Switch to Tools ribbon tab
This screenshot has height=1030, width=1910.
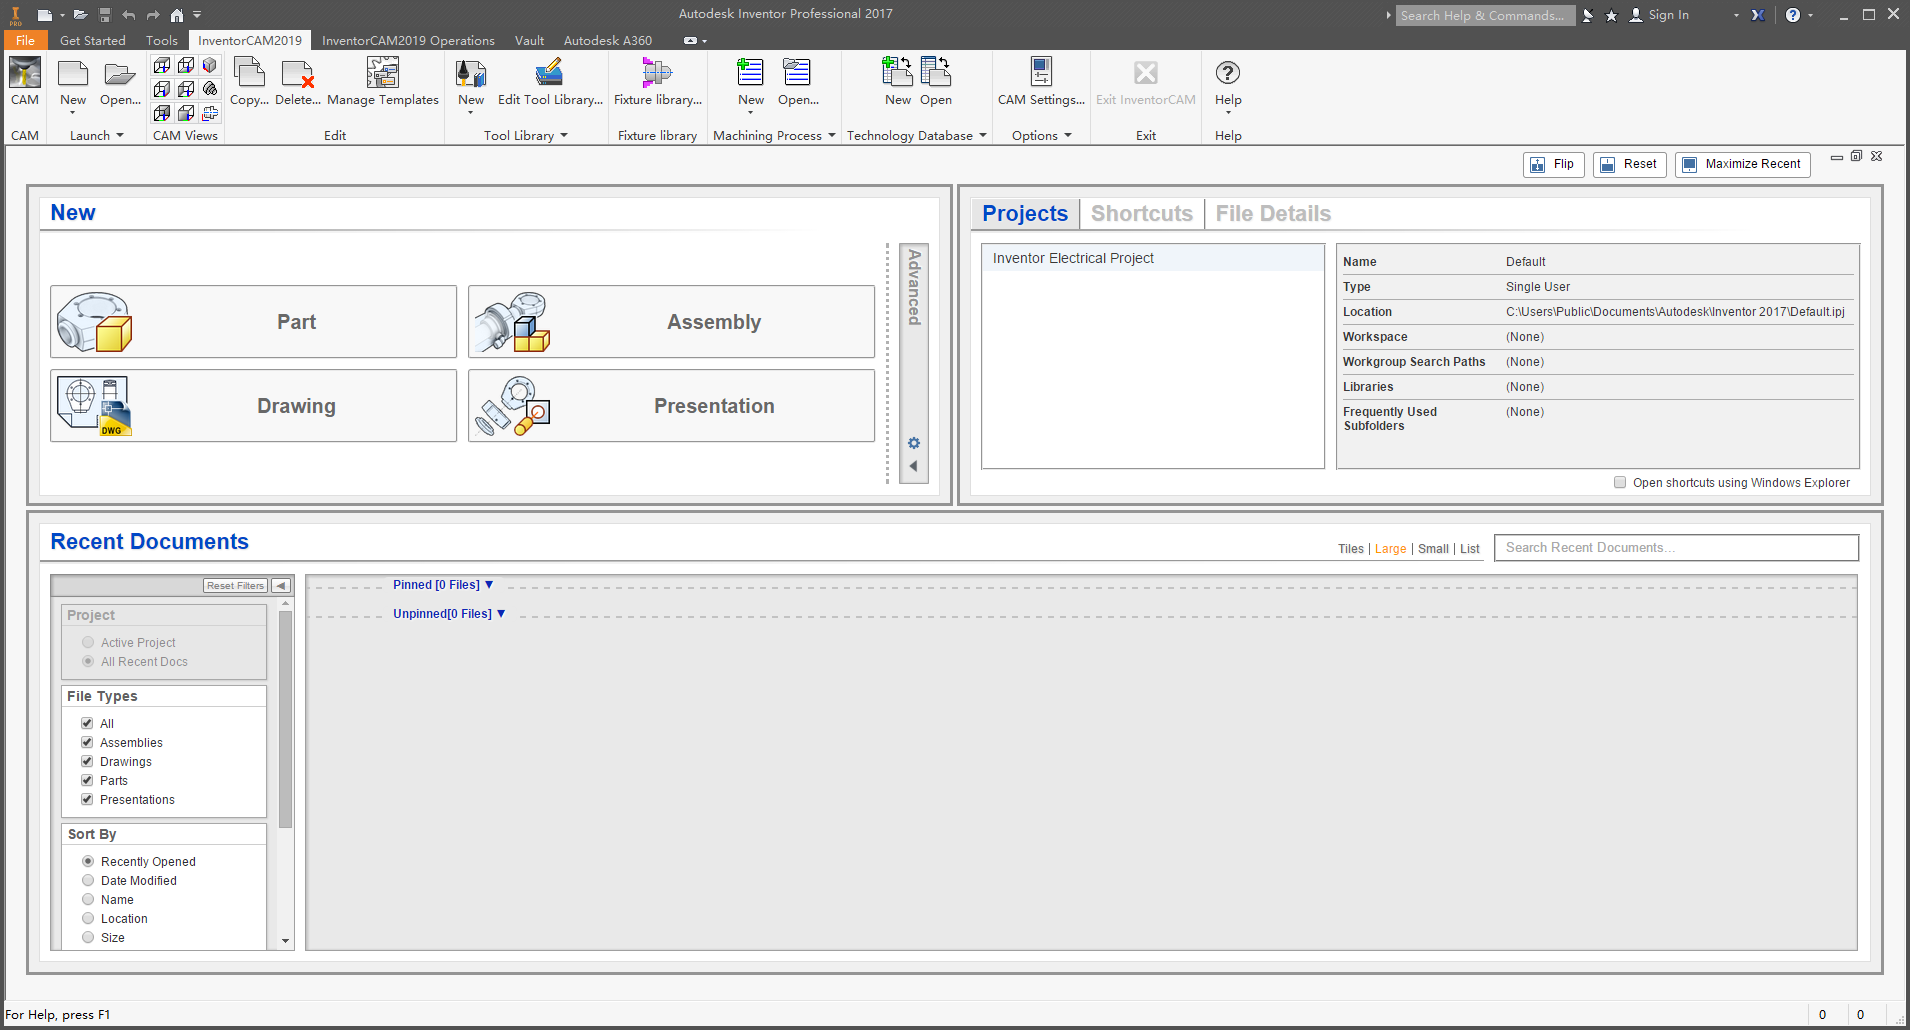[x=162, y=41]
